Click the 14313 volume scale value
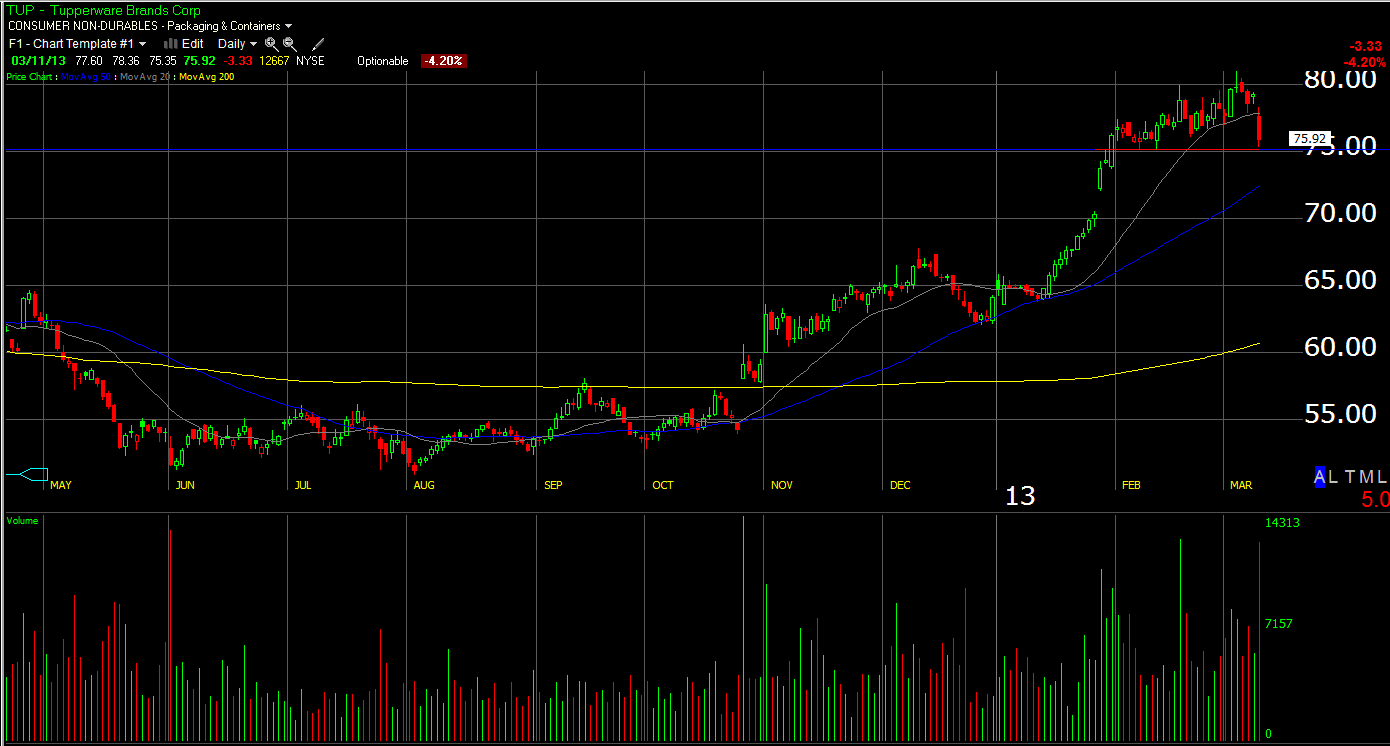The image size is (1390, 746). (x=1282, y=523)
